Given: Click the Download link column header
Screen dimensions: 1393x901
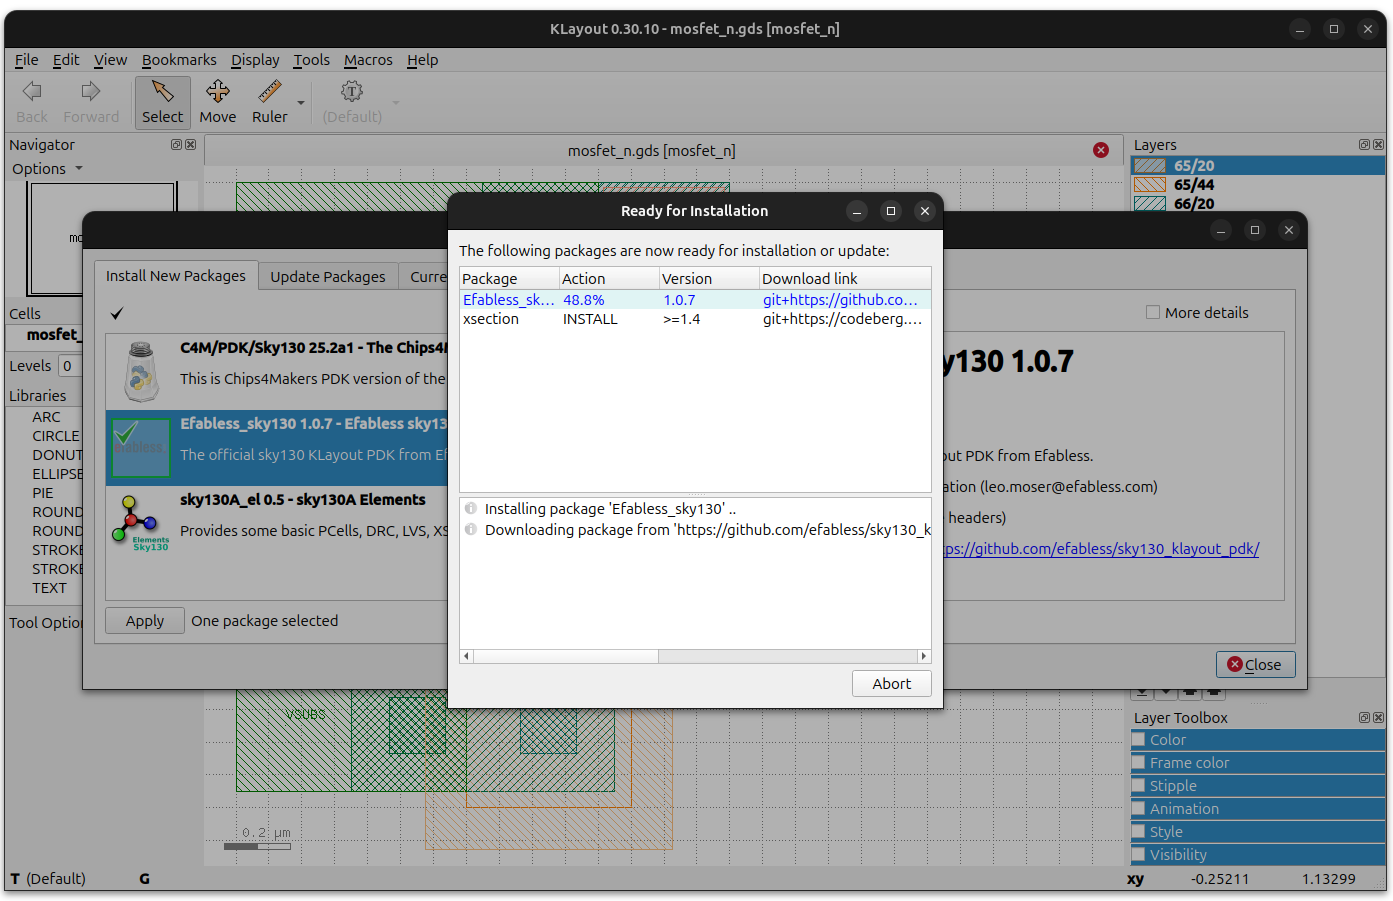Looking at the screenshot, I should [845, 279].
